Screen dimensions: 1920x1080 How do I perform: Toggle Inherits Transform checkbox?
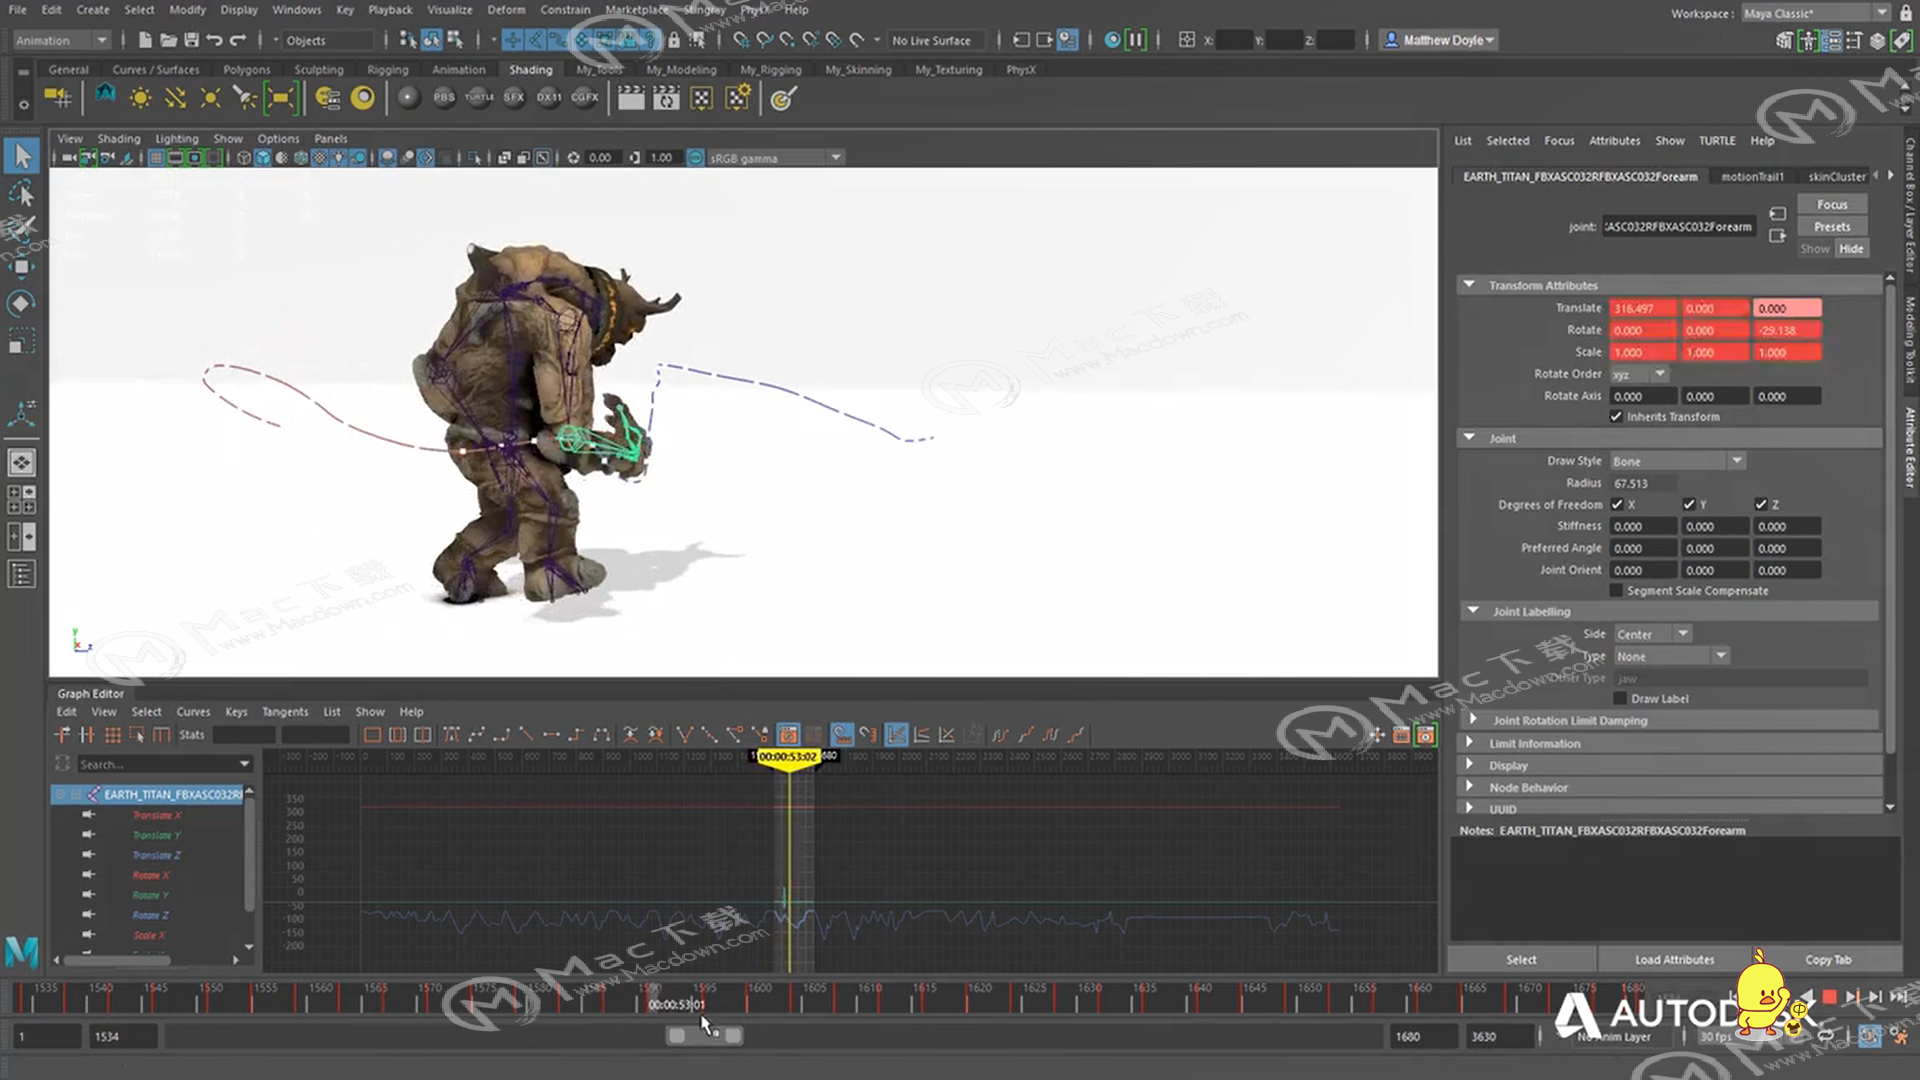1615,417
